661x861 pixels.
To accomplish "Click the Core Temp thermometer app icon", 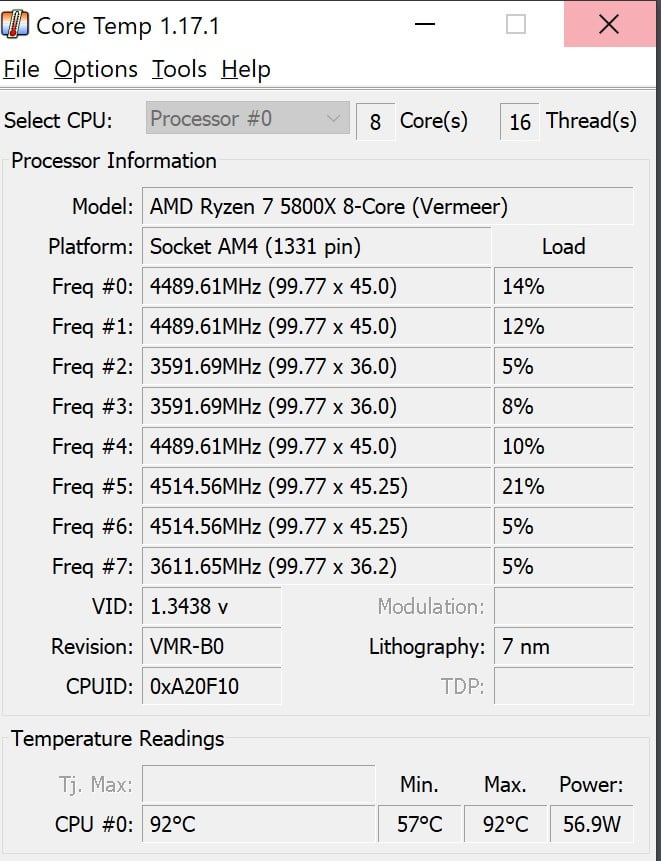I will coord(16,25).
